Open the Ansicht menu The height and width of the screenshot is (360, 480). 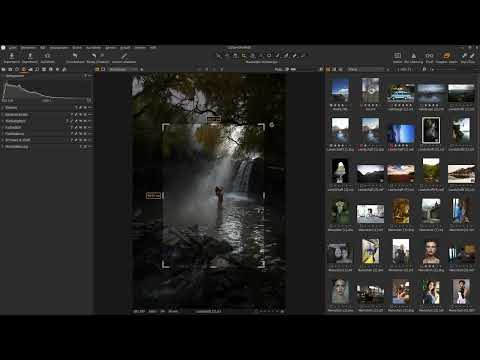125,48
